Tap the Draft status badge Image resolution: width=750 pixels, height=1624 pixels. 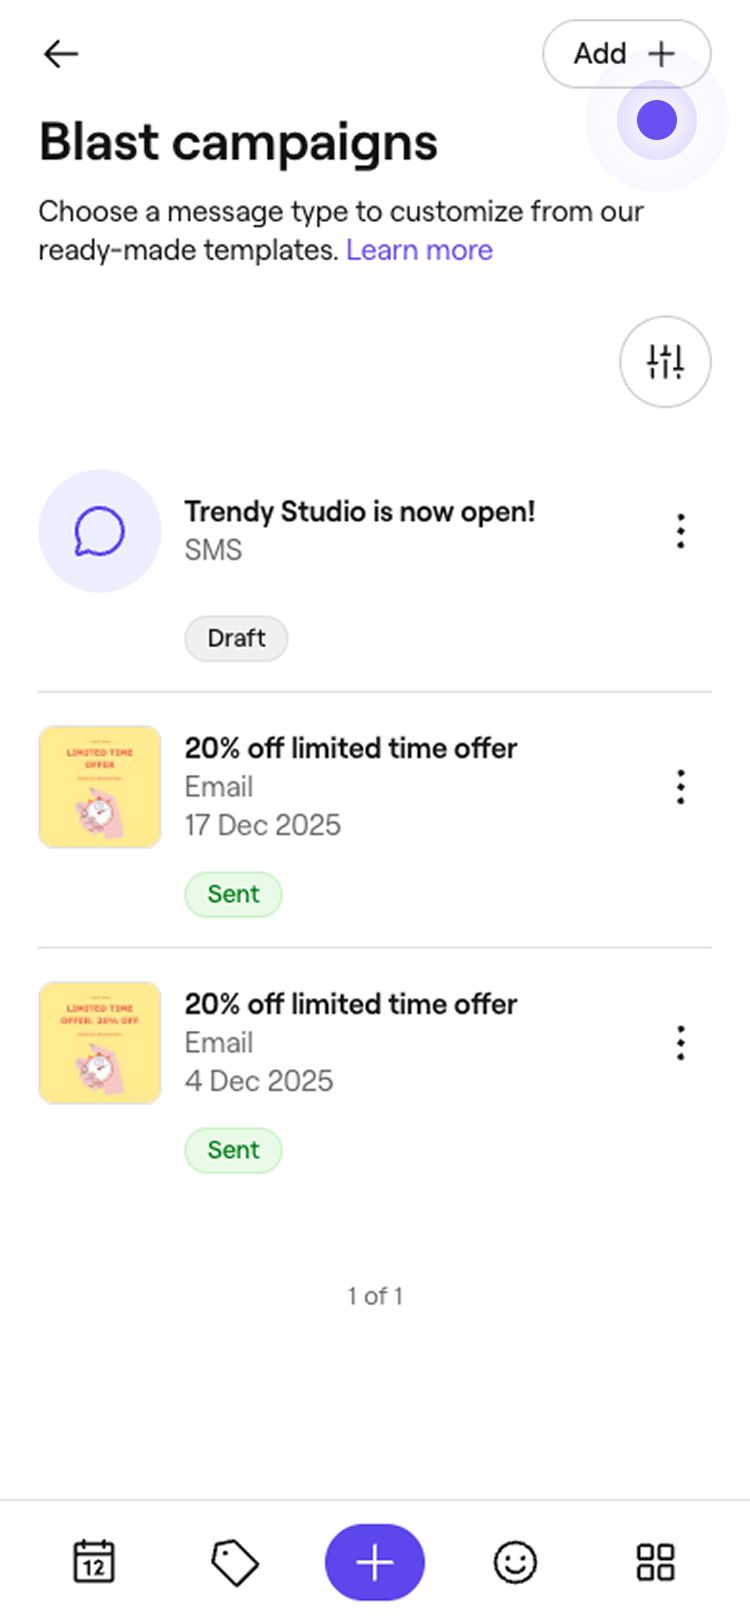pyautogui.click(x=236, y=638)
